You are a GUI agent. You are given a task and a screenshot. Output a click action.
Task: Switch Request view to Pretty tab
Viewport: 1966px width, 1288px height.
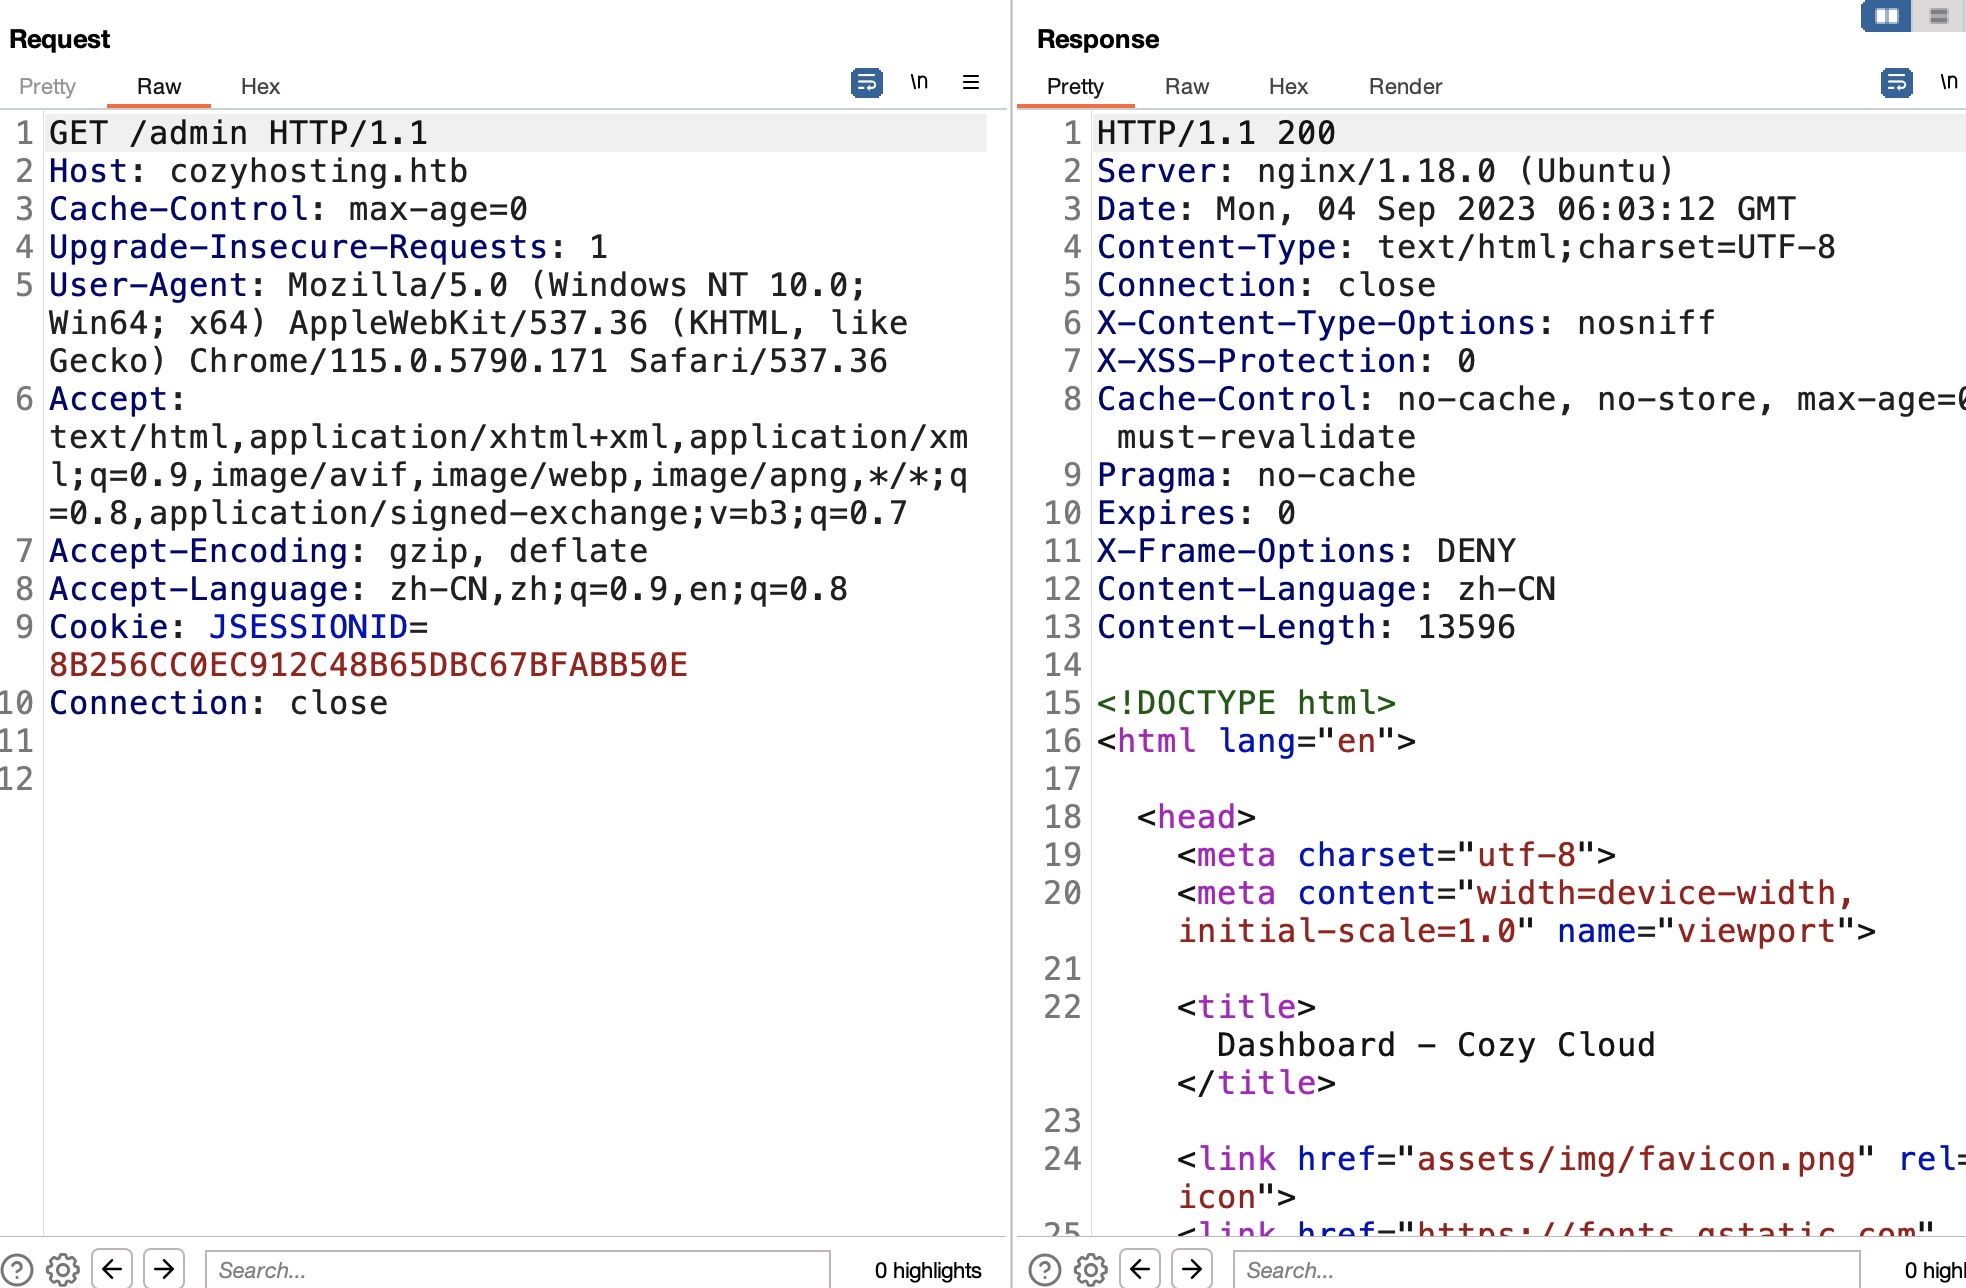[x=47, y=87]
